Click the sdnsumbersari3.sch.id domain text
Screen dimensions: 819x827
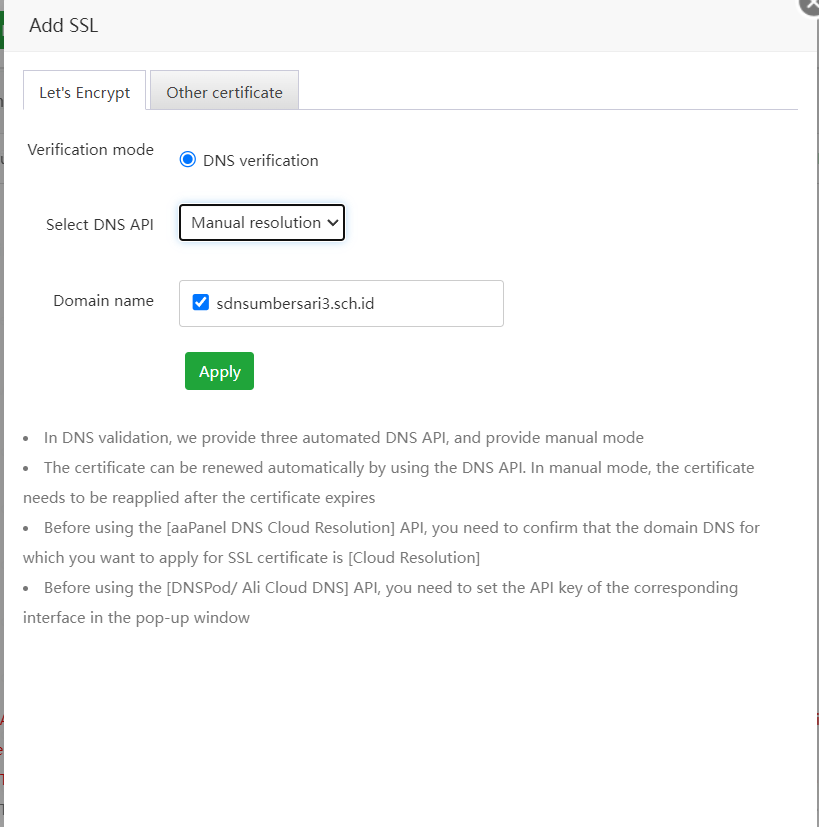(295, 303)
